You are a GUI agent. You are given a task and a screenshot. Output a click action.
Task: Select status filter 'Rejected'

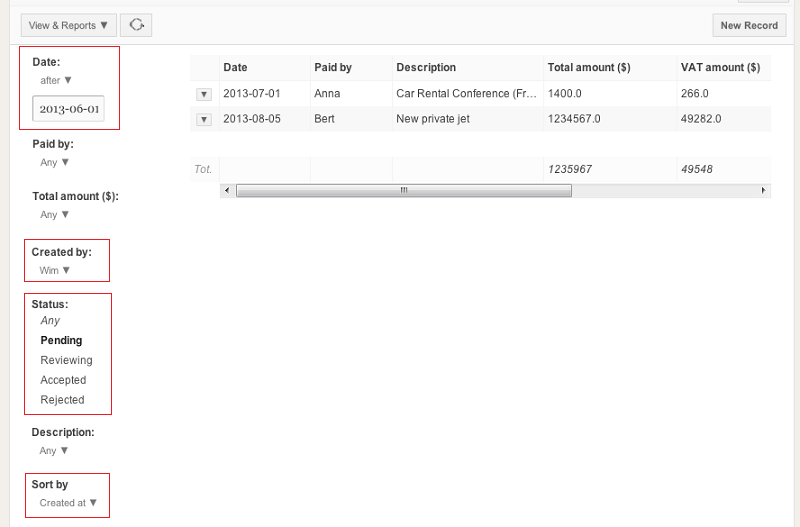click(62, 400)
